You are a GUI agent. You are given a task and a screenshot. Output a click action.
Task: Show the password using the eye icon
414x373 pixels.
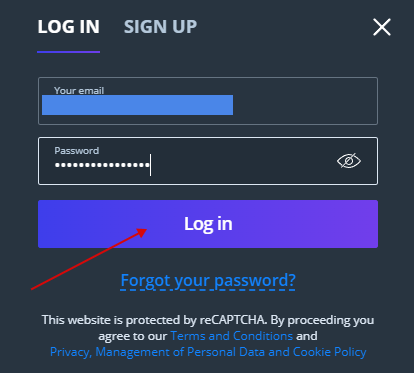(349, 161)
